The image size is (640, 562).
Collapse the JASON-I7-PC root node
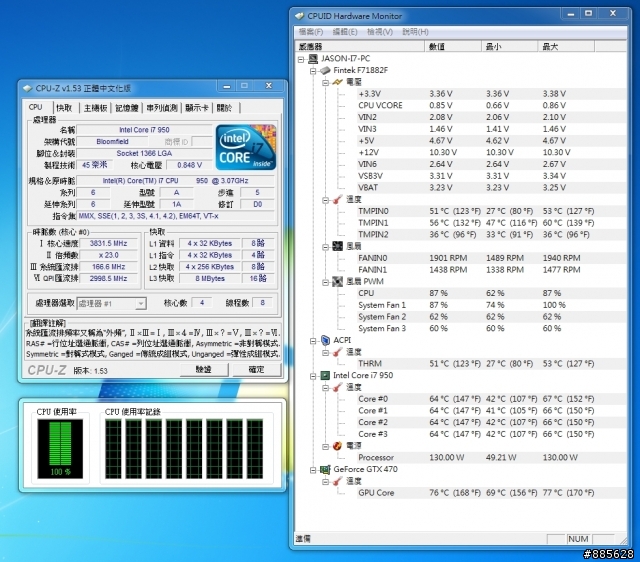point(301,60)
